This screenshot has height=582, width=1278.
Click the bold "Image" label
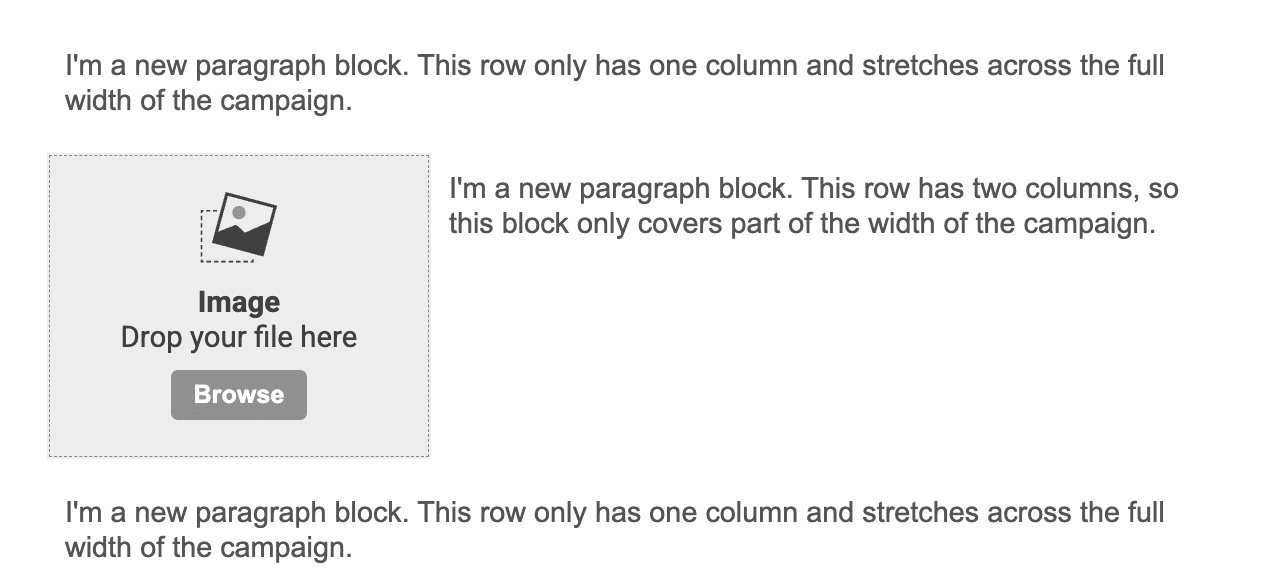click(x=239, y=302)
